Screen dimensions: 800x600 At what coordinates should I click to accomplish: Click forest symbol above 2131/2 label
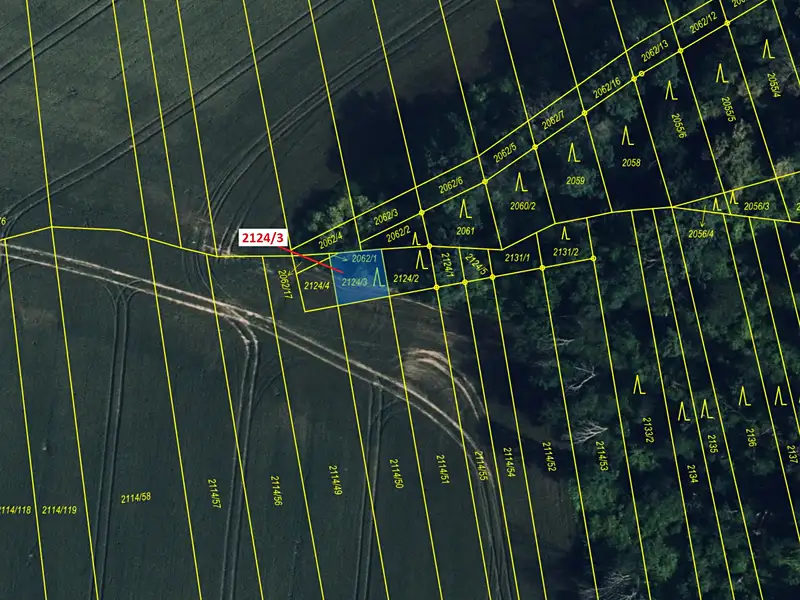click(565, 234)
